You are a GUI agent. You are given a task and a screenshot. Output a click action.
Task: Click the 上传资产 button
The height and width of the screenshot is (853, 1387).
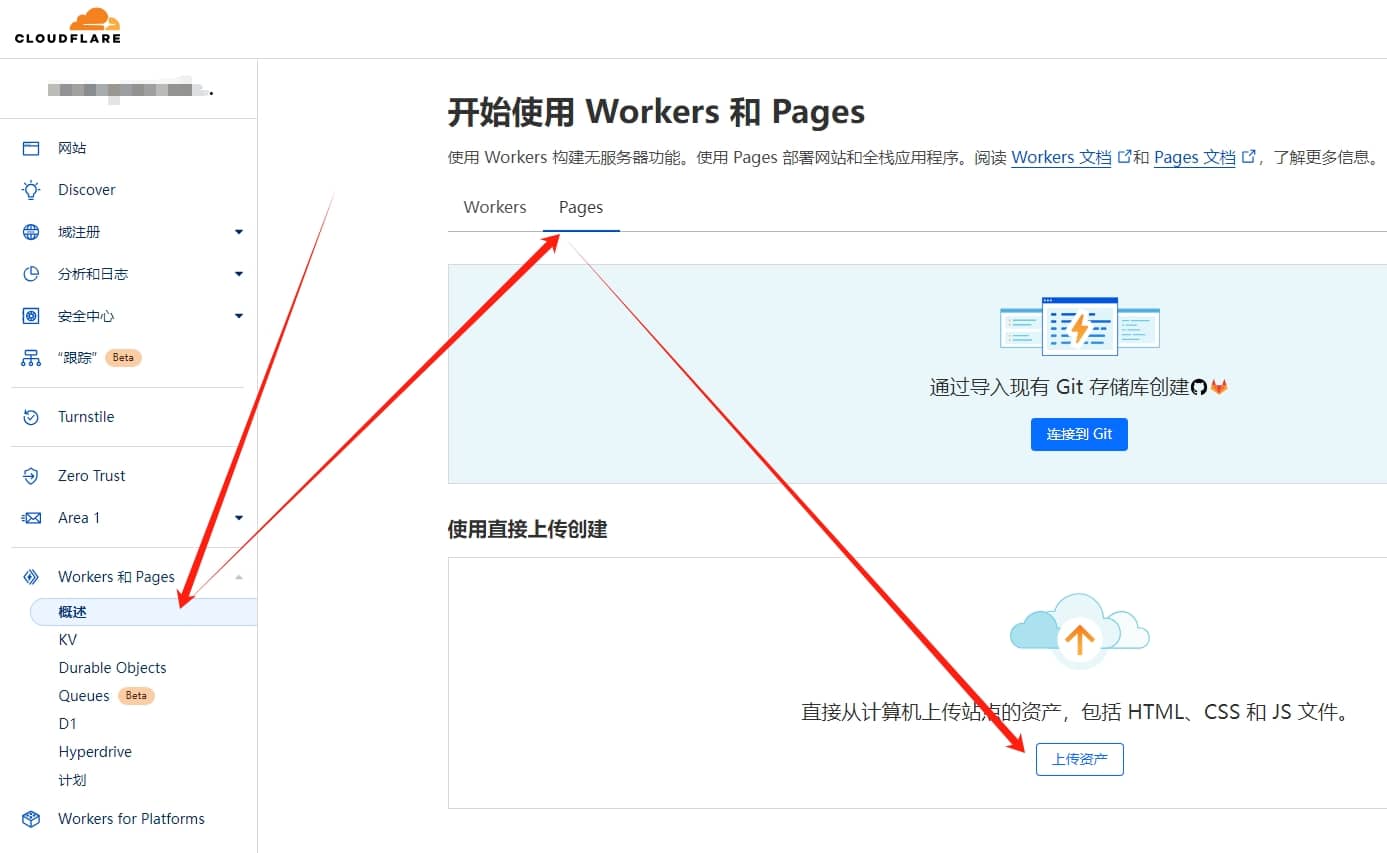point(1079,760)
